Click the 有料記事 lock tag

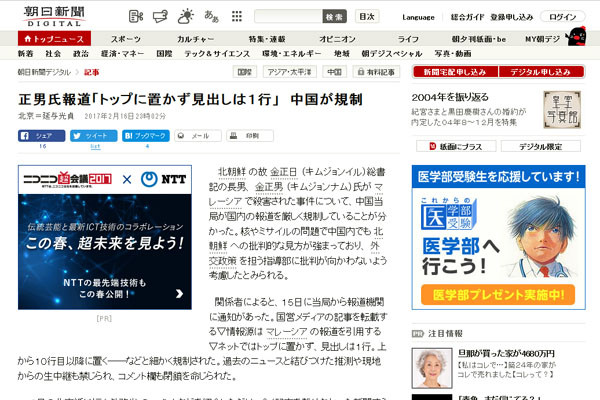[376, 72]
